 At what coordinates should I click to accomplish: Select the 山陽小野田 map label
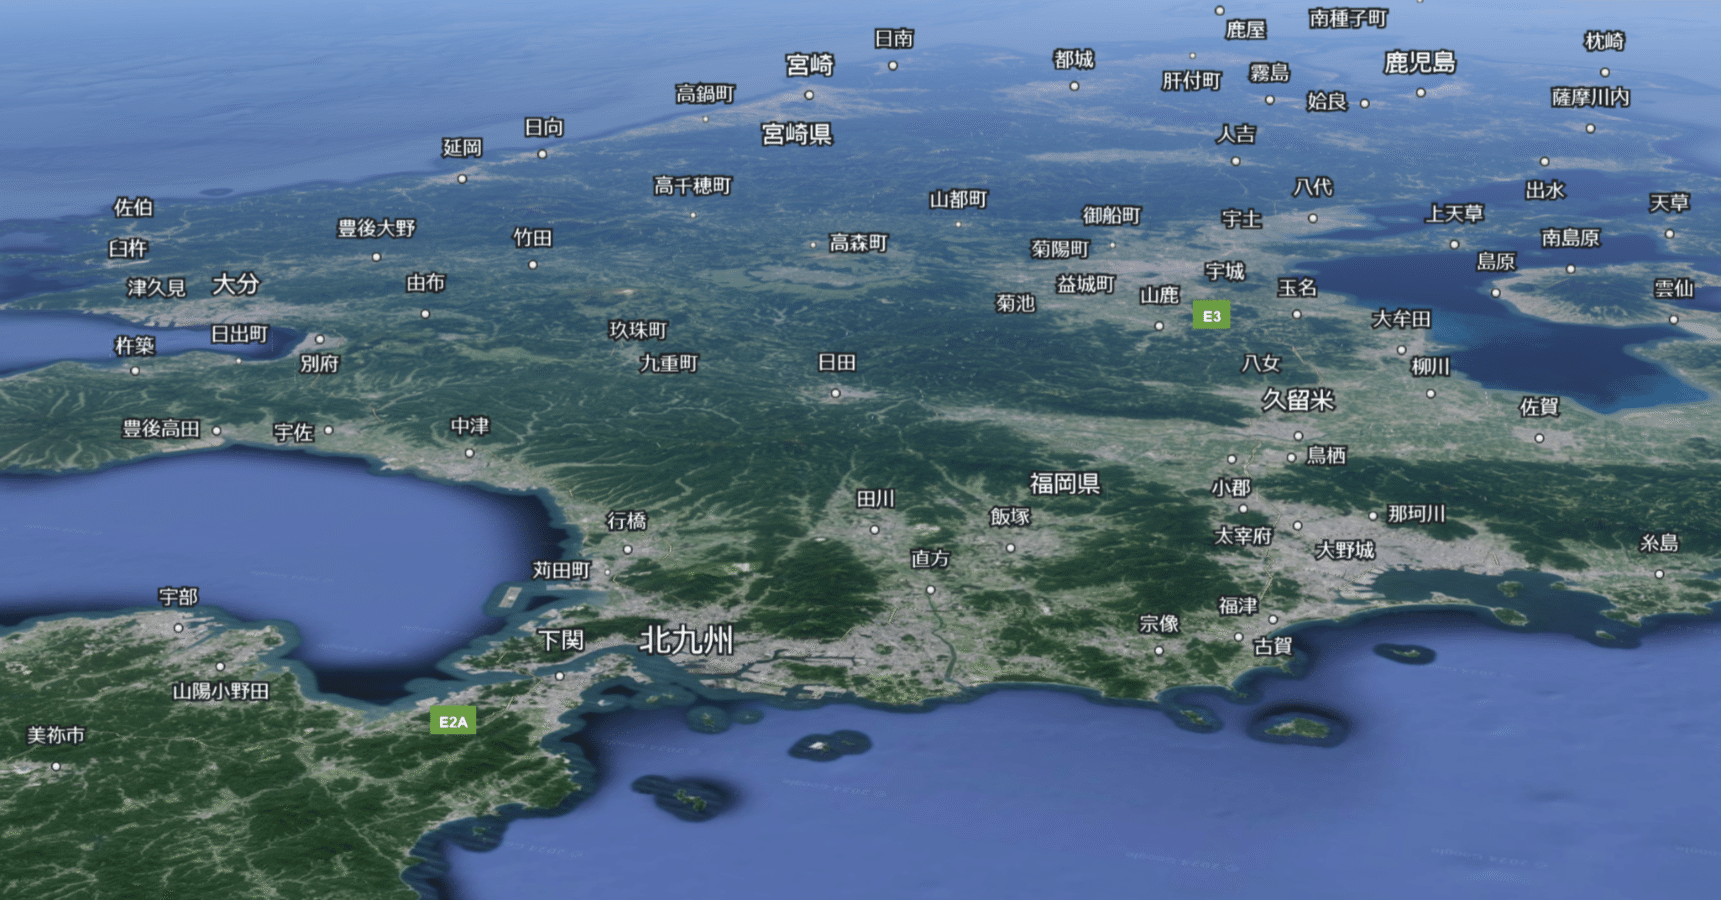[x=221, y=691]
